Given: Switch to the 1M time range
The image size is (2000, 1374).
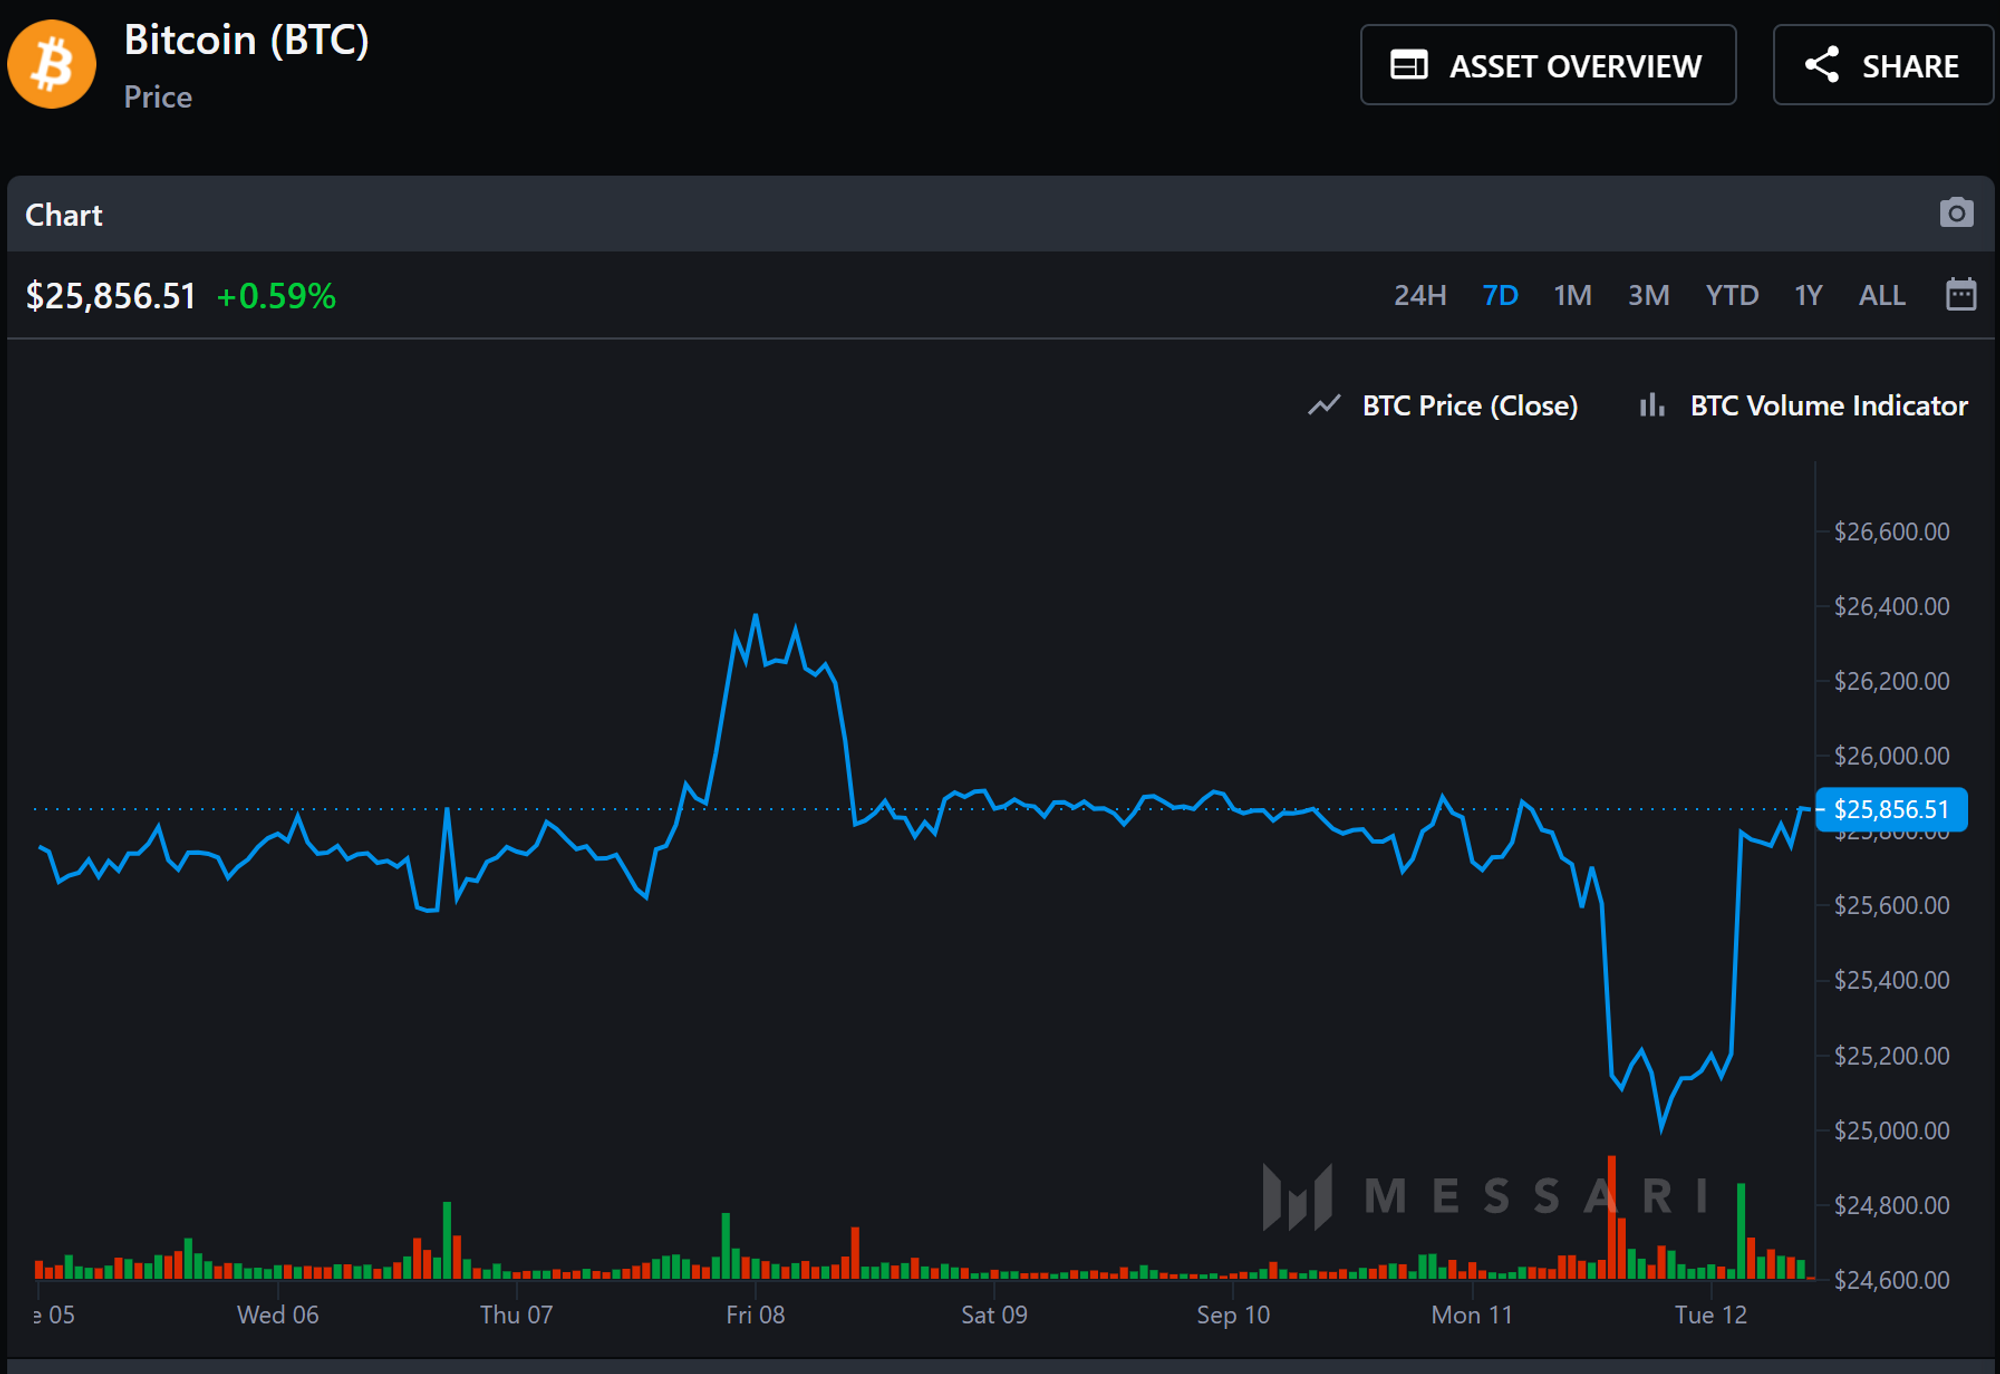Looking at the screenshot, I should [1572, 295].
